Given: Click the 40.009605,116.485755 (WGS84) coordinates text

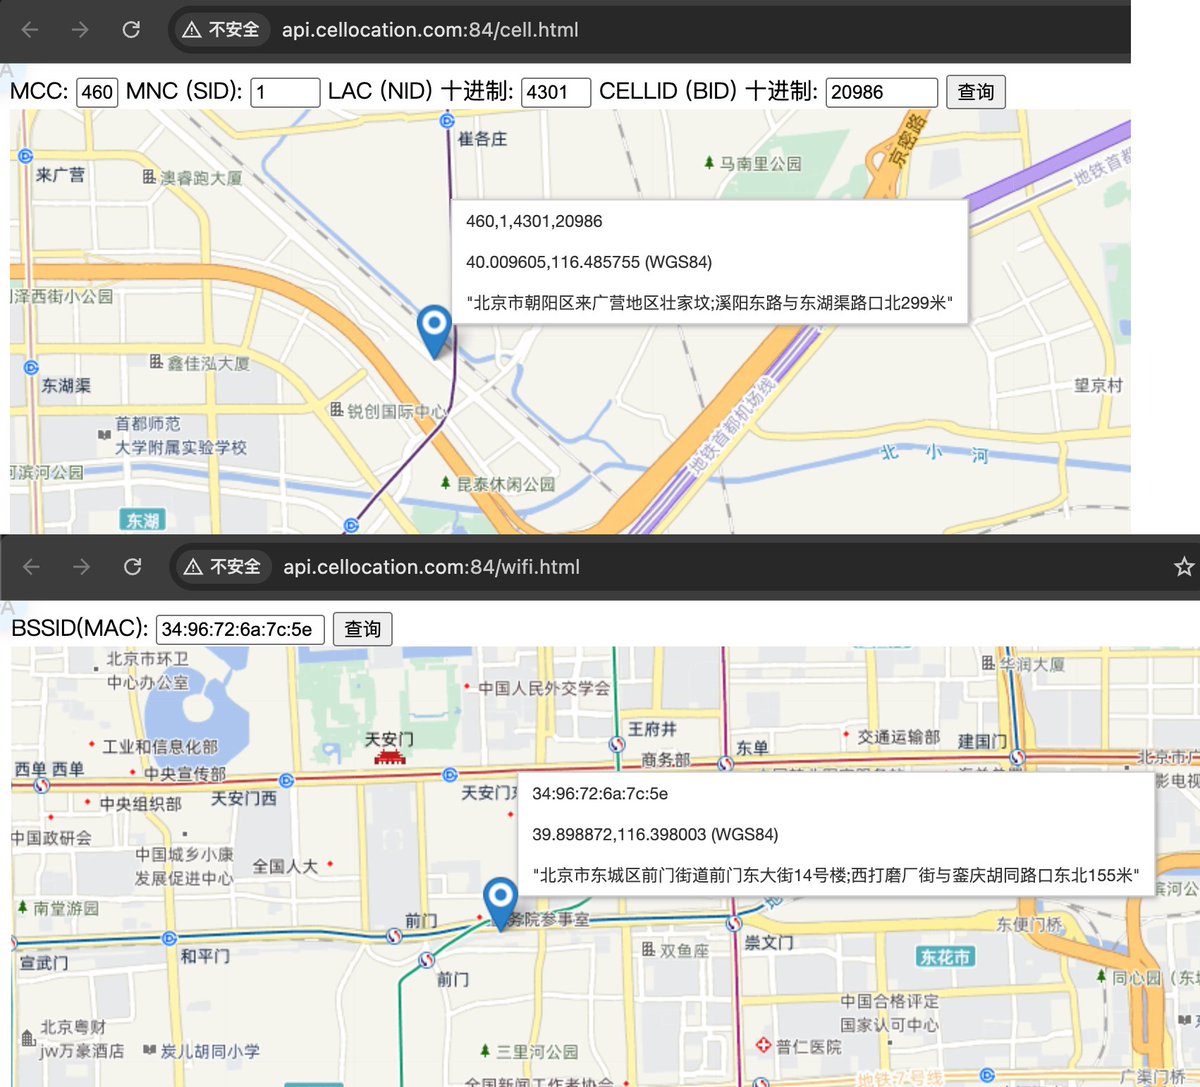Looking at the screenshot, I should pos(589,262).
